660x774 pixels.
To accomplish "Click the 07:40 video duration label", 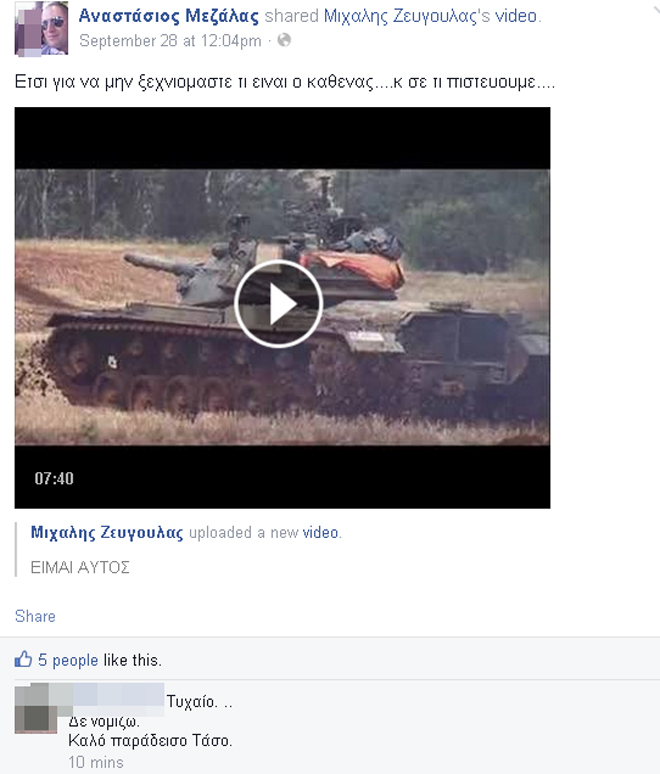I will (54, 478).
